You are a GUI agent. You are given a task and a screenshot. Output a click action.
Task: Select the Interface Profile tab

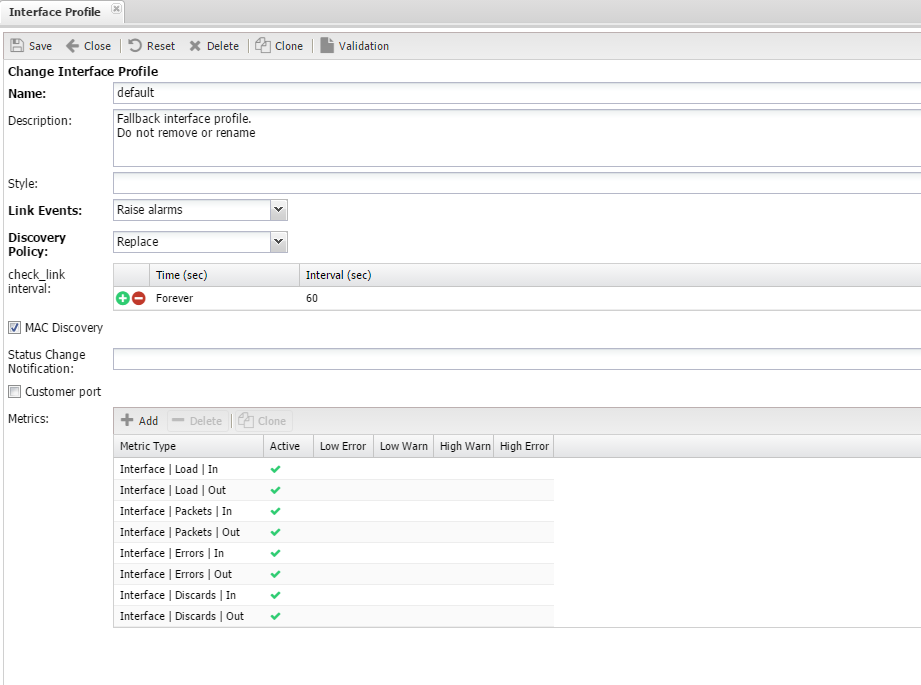pyautogui.click(x=55, y=11)
